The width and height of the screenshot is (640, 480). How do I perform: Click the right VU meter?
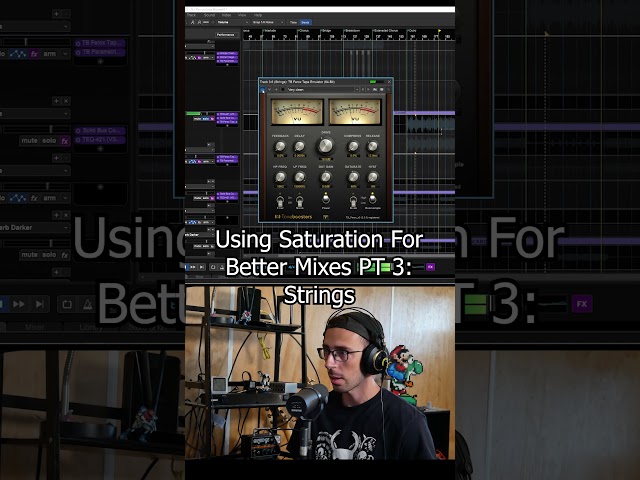click(355, 111)
